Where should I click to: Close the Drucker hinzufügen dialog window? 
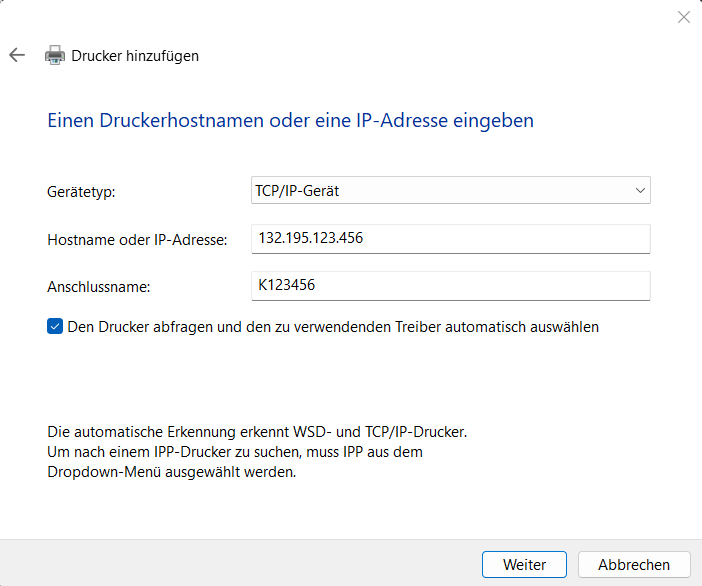(x=684, y=17)
